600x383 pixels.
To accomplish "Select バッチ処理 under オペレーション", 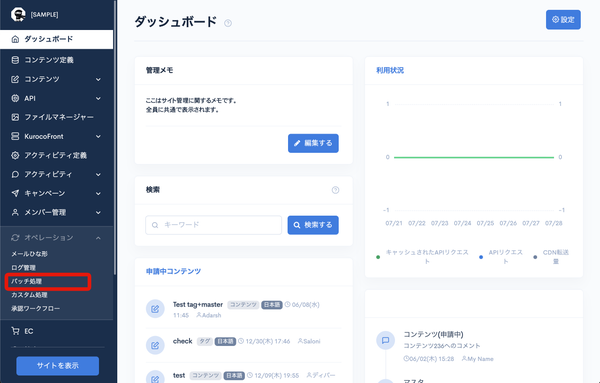I will (x=26, y=281).
